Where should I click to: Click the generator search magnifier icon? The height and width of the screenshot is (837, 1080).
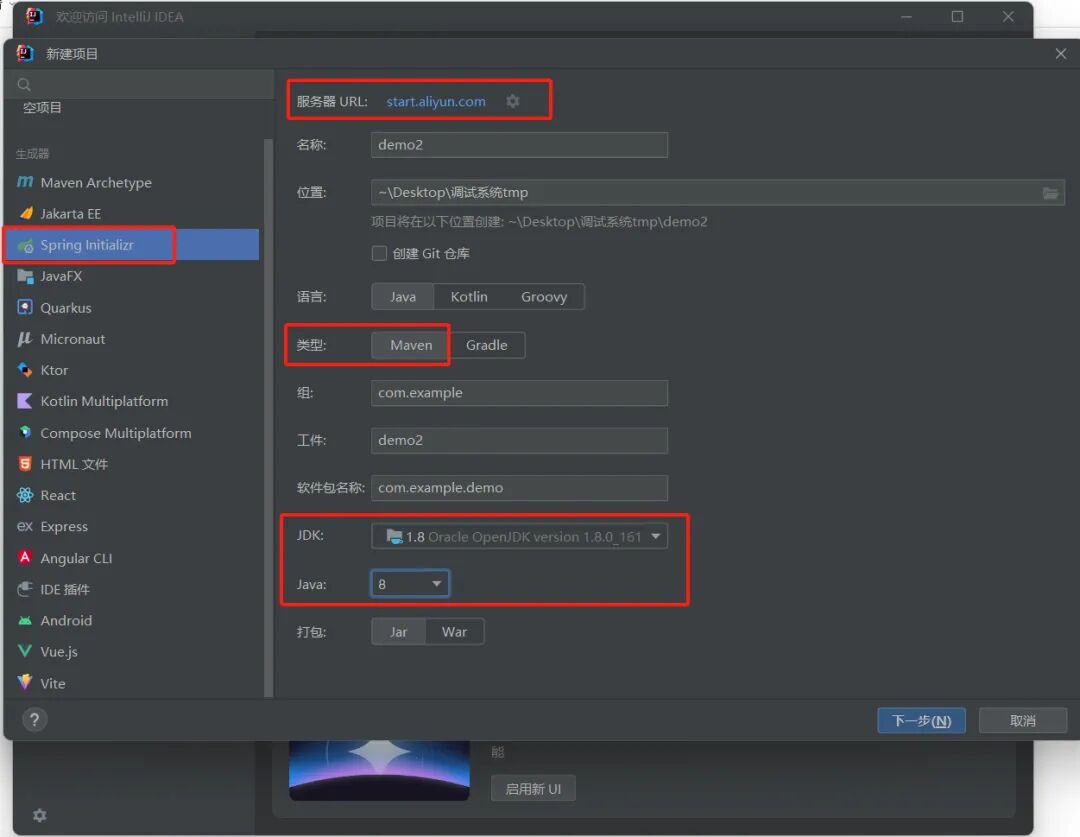(24, 85)
